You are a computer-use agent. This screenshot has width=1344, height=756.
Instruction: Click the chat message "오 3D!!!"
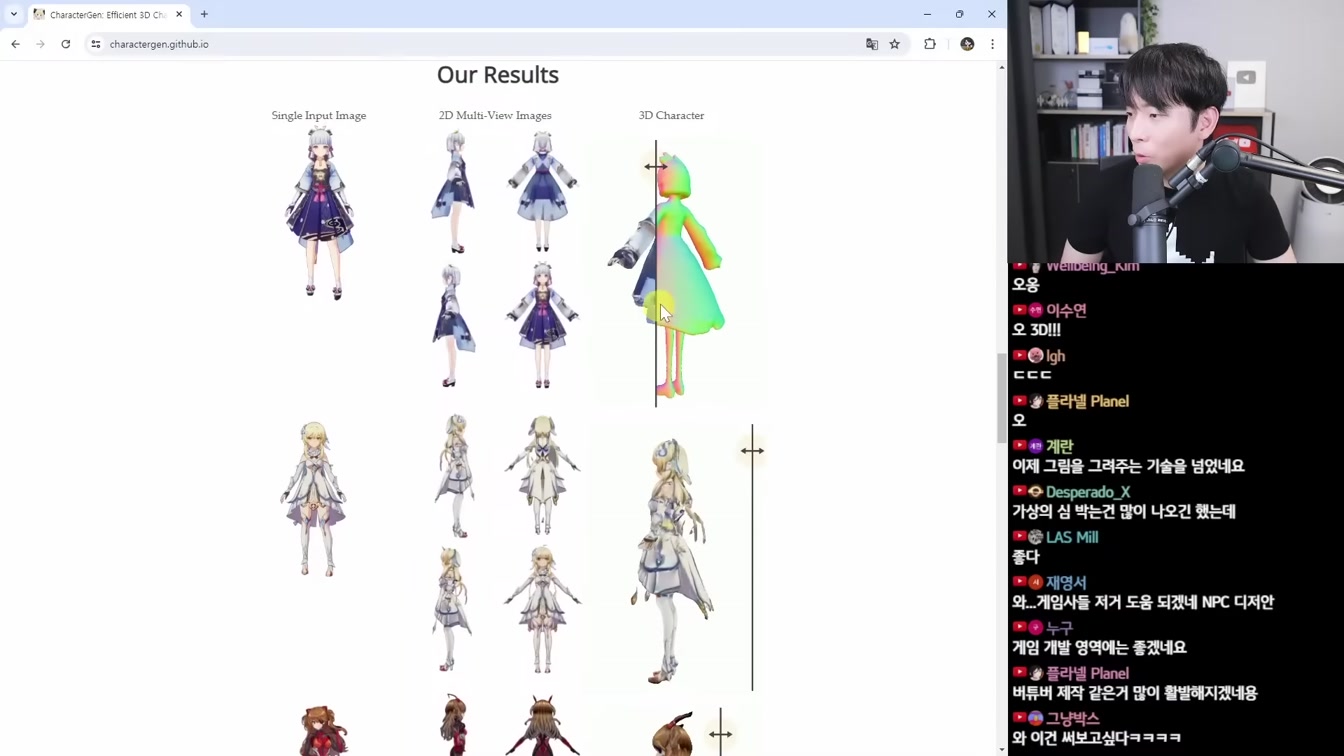1037,330
